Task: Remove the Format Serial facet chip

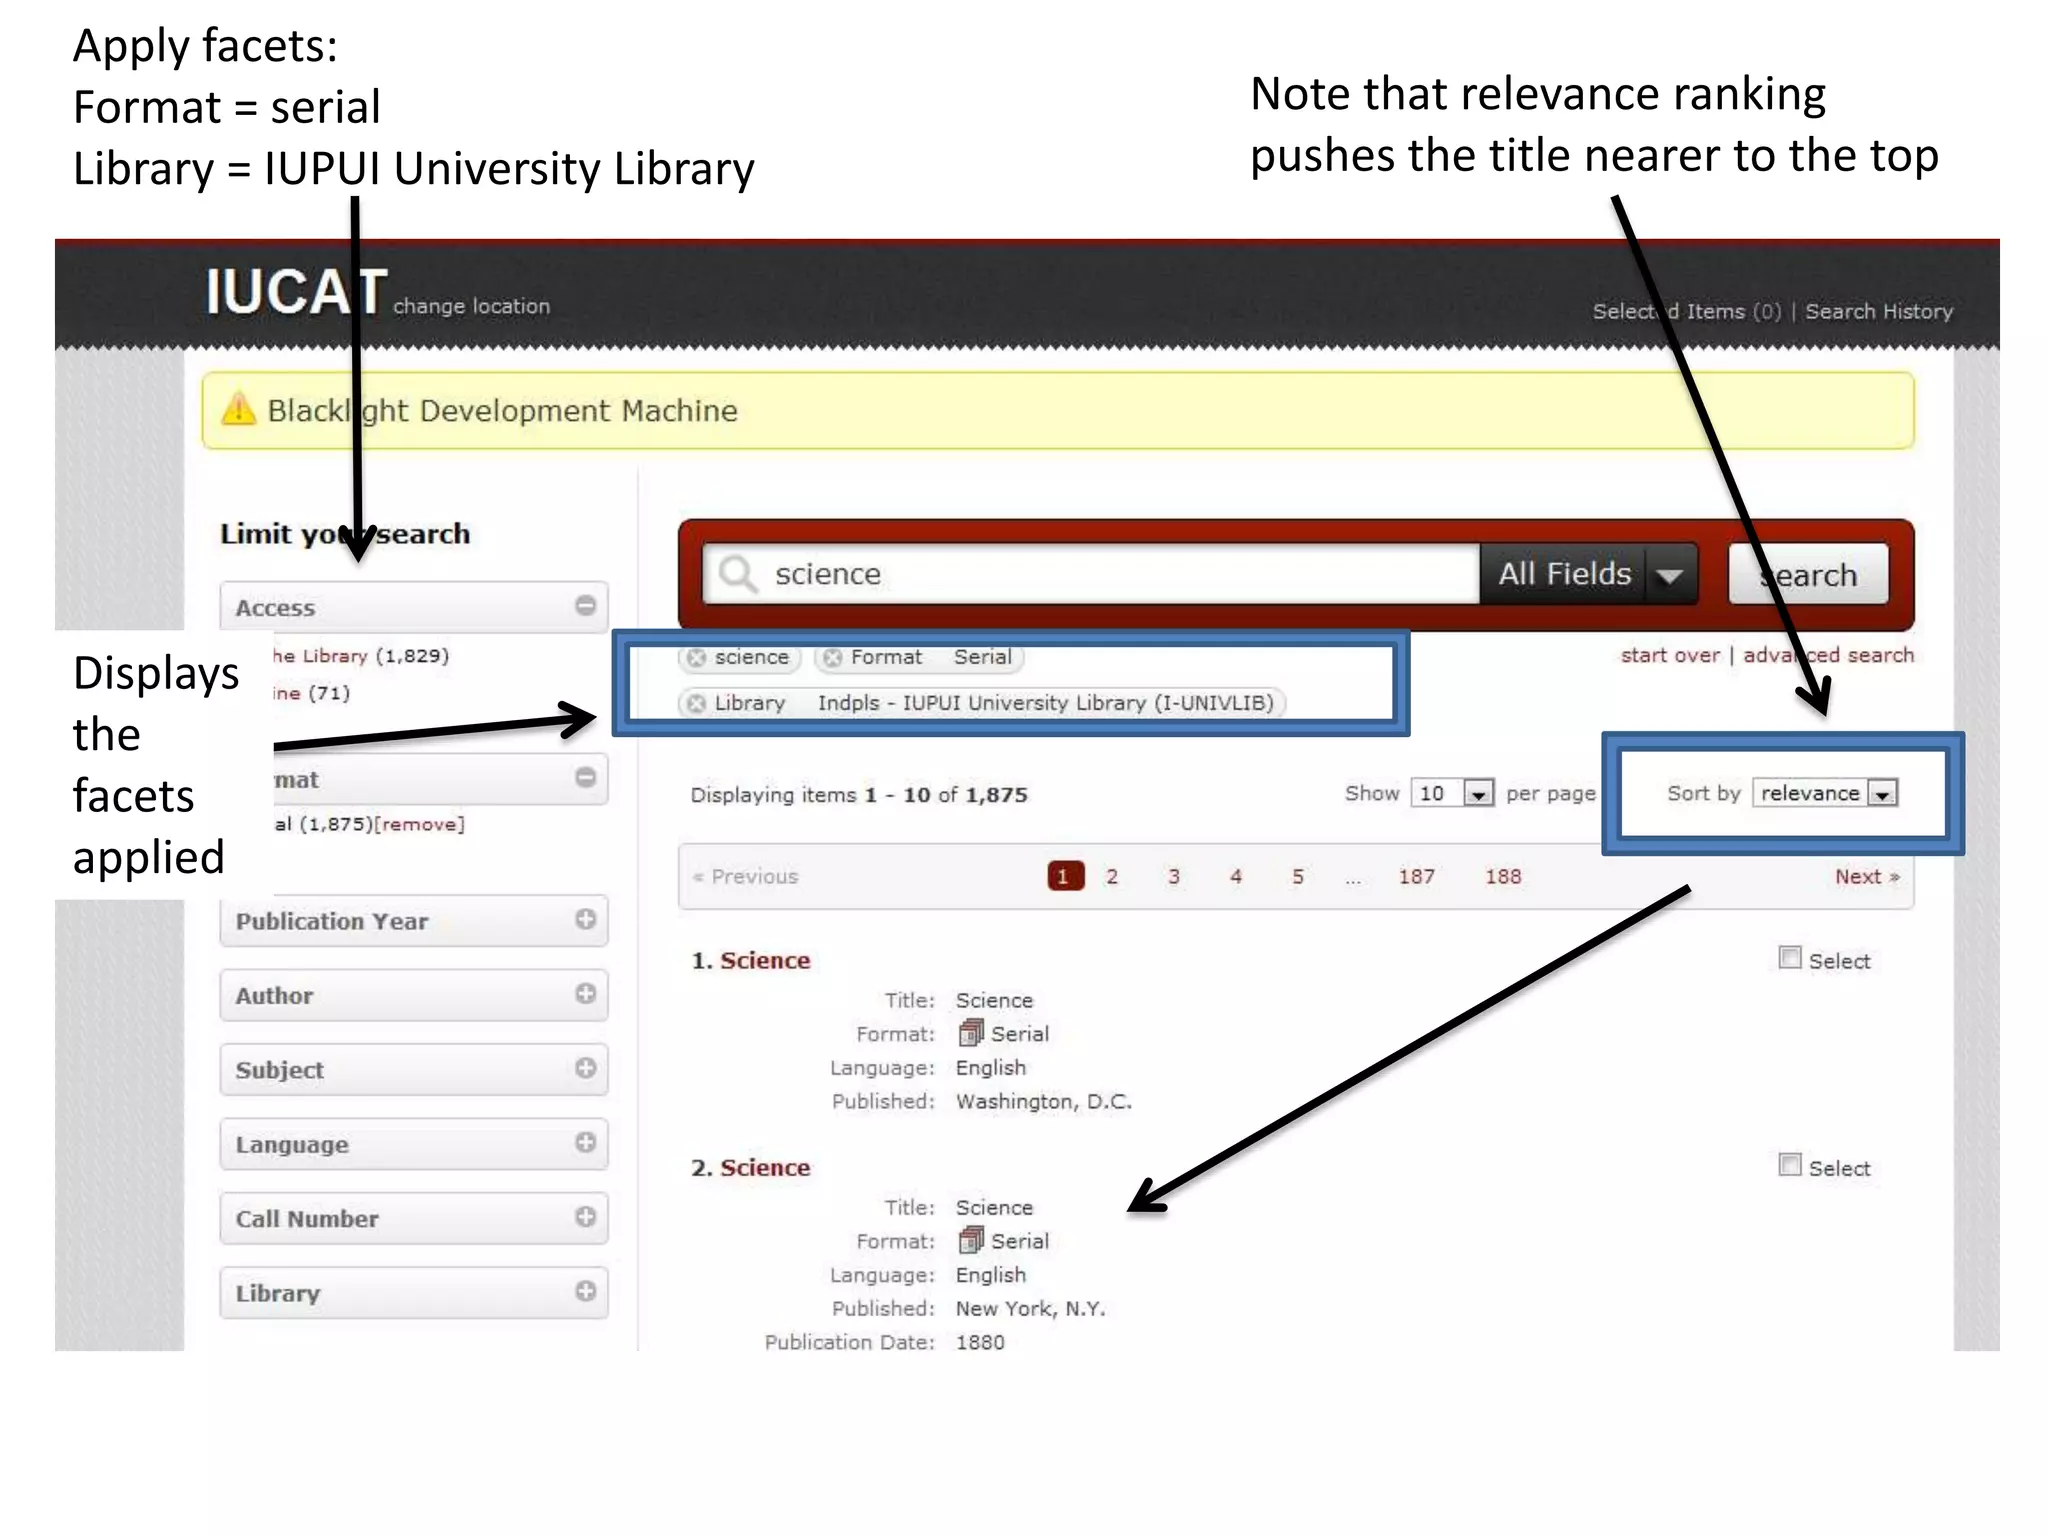Action: point(832,657)
